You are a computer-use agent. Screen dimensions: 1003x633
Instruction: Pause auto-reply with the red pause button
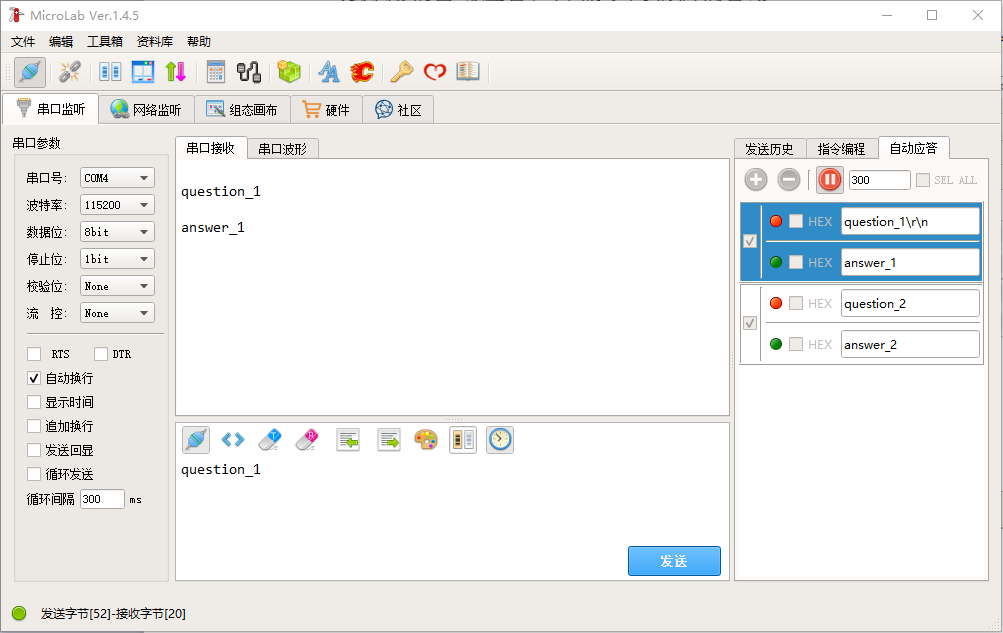[830, 180]
